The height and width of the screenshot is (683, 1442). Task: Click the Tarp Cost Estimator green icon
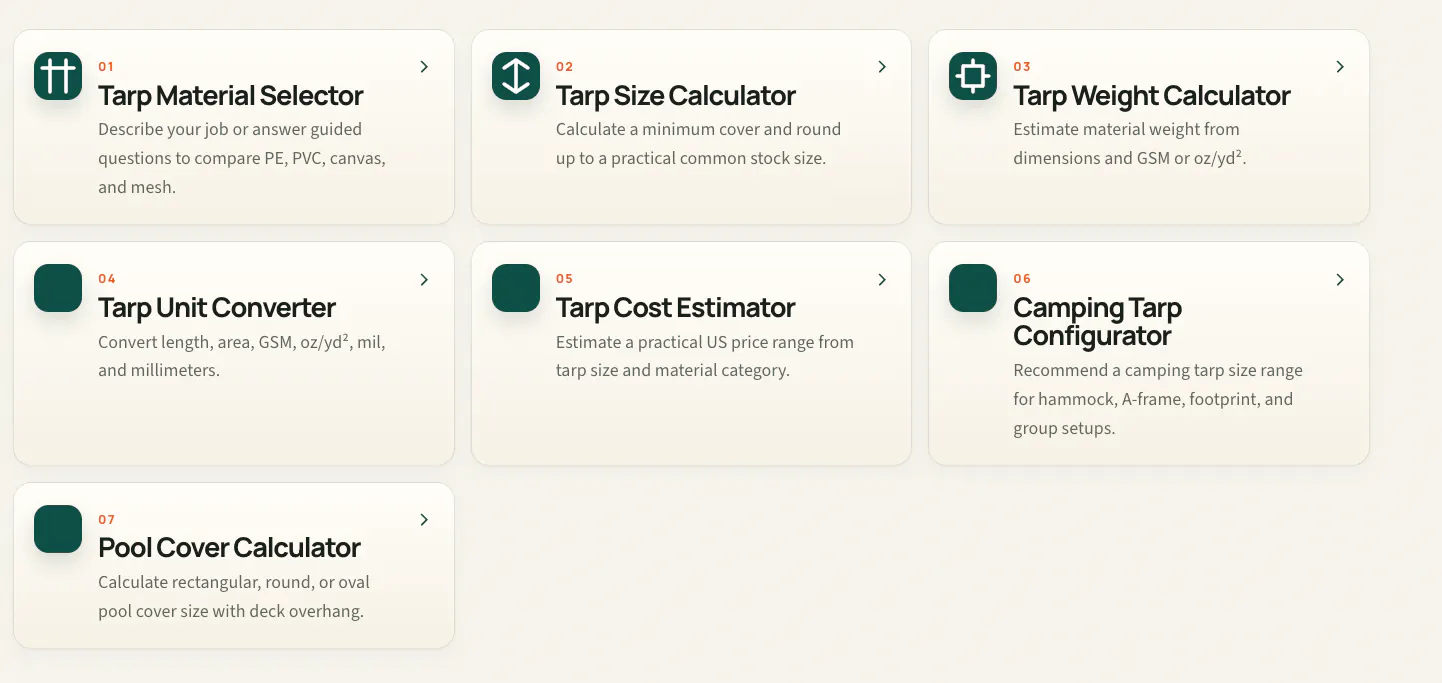(516, 288)
